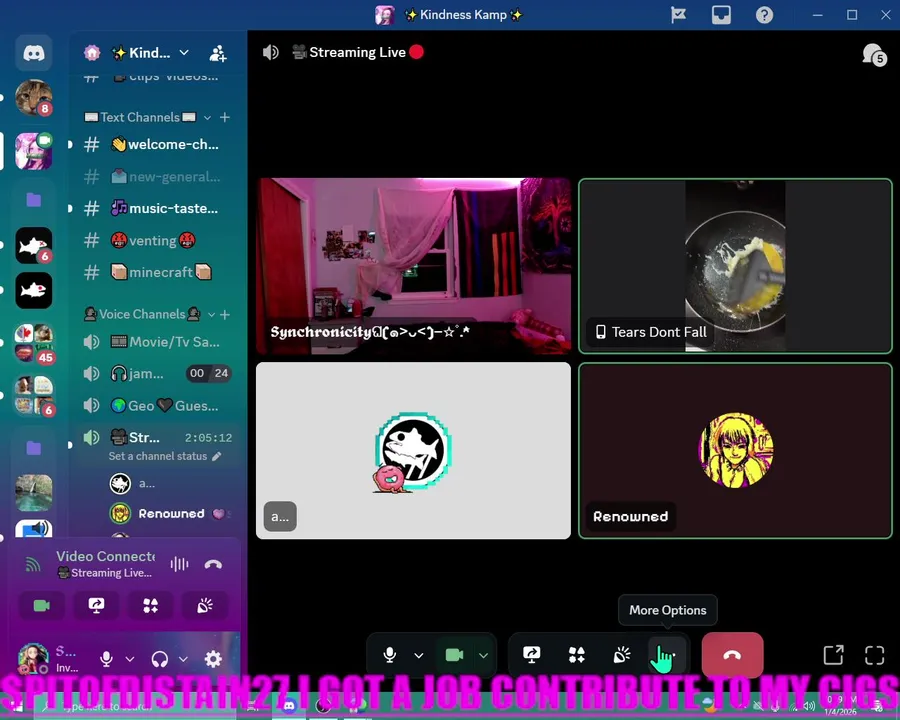Open the shark server icon with 6 badge
900x720 pixels.
[33, 245]
